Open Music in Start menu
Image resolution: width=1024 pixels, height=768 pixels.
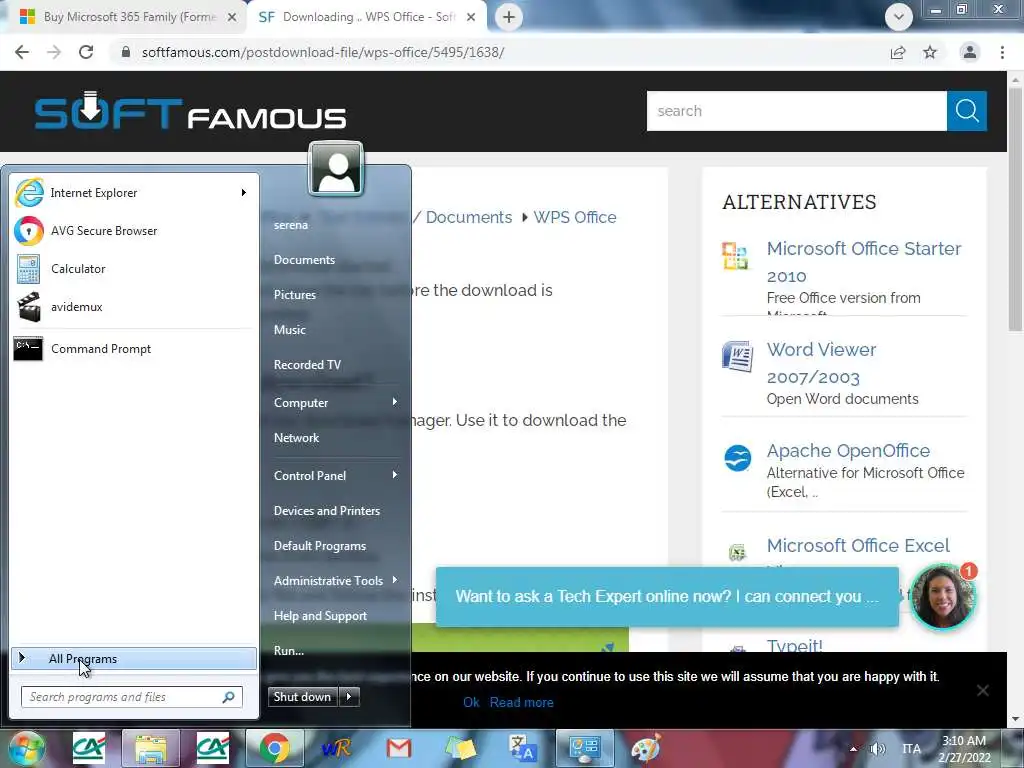[289, 330]
